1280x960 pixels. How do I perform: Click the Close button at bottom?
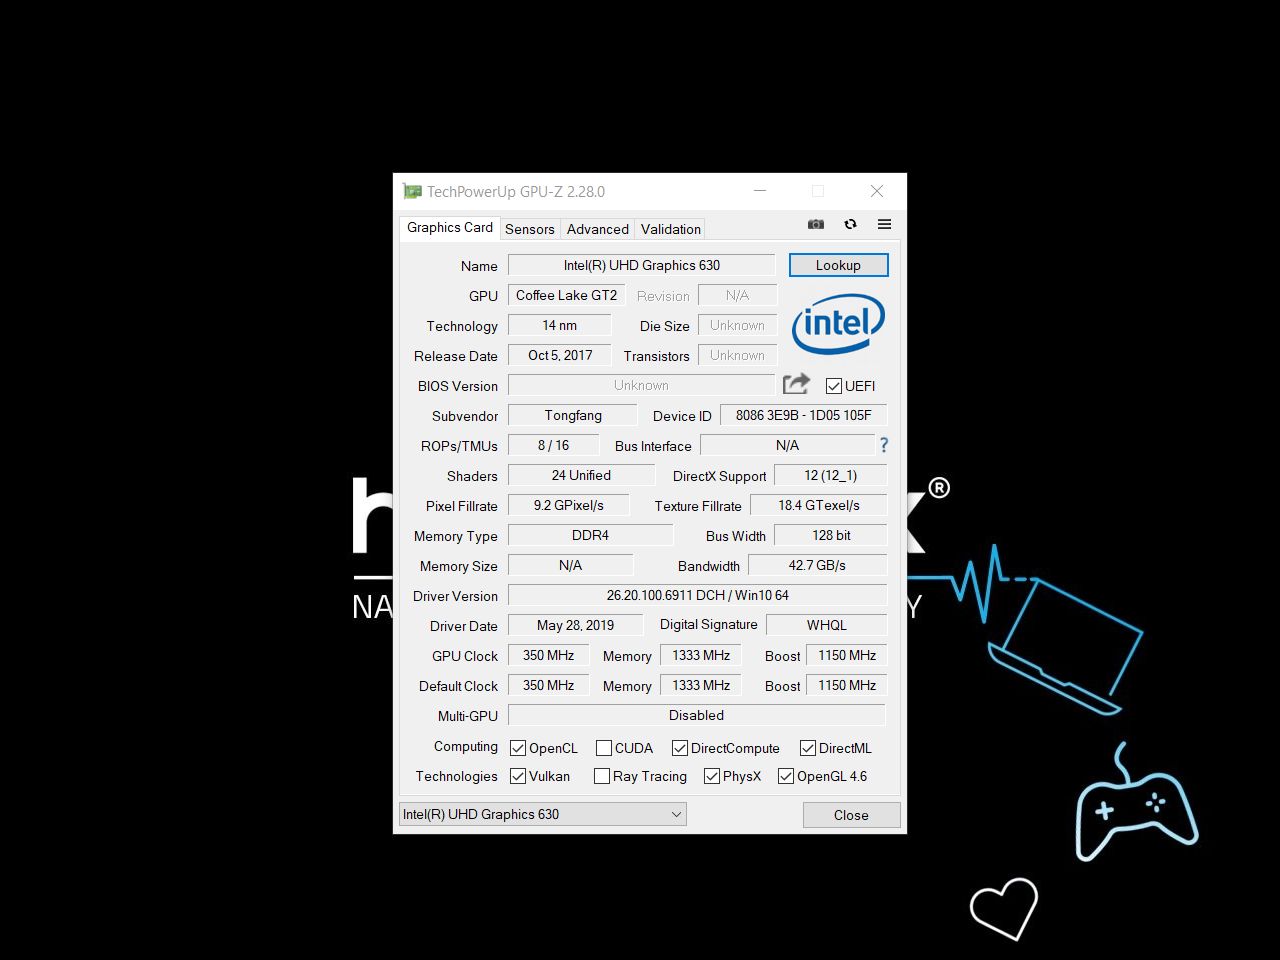851,815
